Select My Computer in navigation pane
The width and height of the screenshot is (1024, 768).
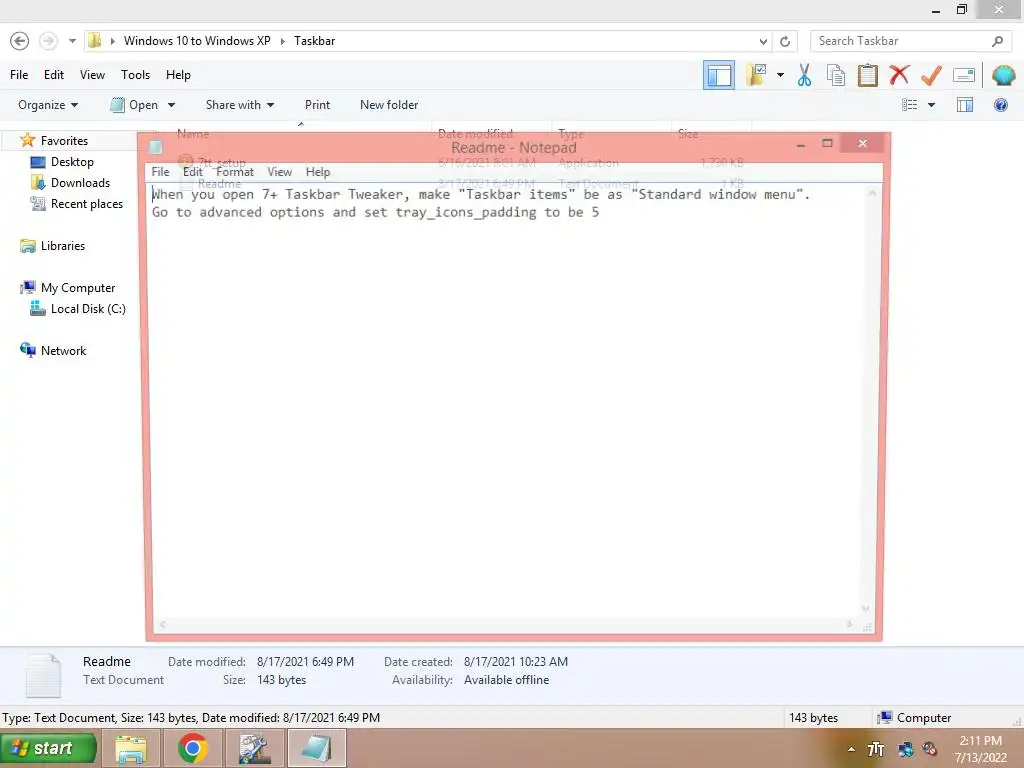coord(78,288)
